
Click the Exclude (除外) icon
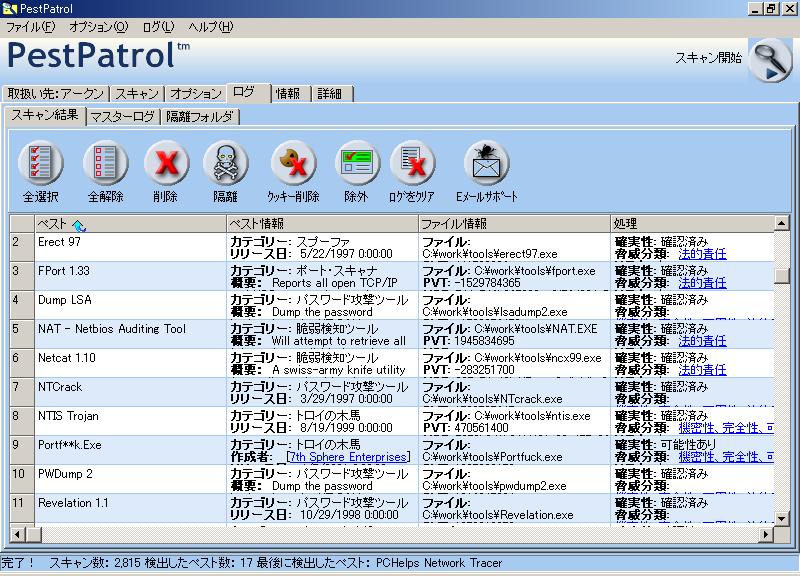pyautogui.click(x=357, y=163)
